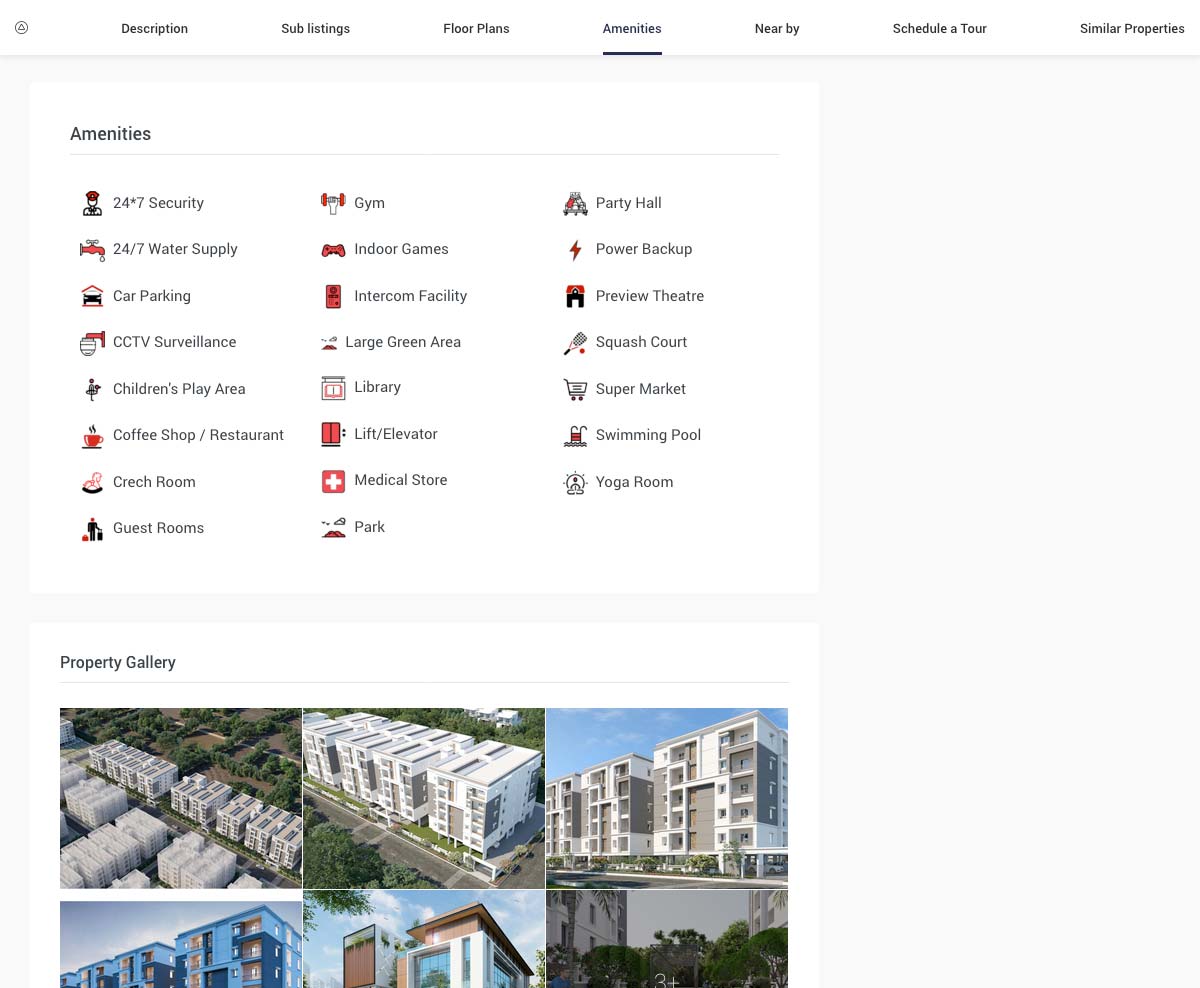Click the Children's Play Area icon

(x=92, y=389)
